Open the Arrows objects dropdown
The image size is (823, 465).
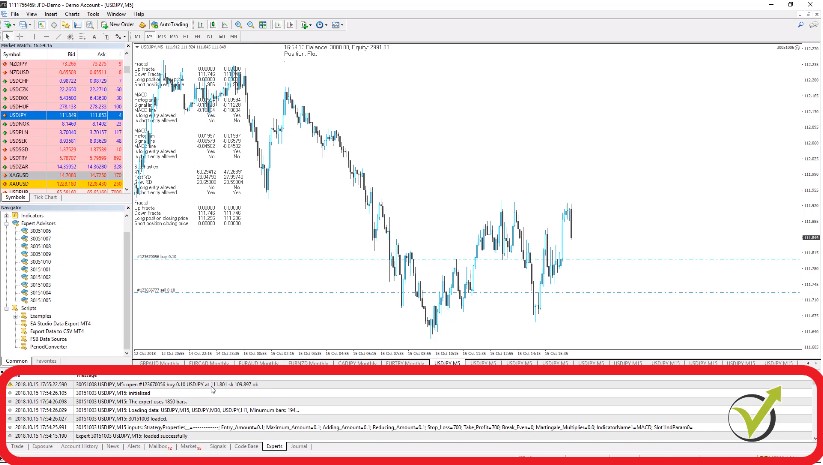(x=120, y=37)
